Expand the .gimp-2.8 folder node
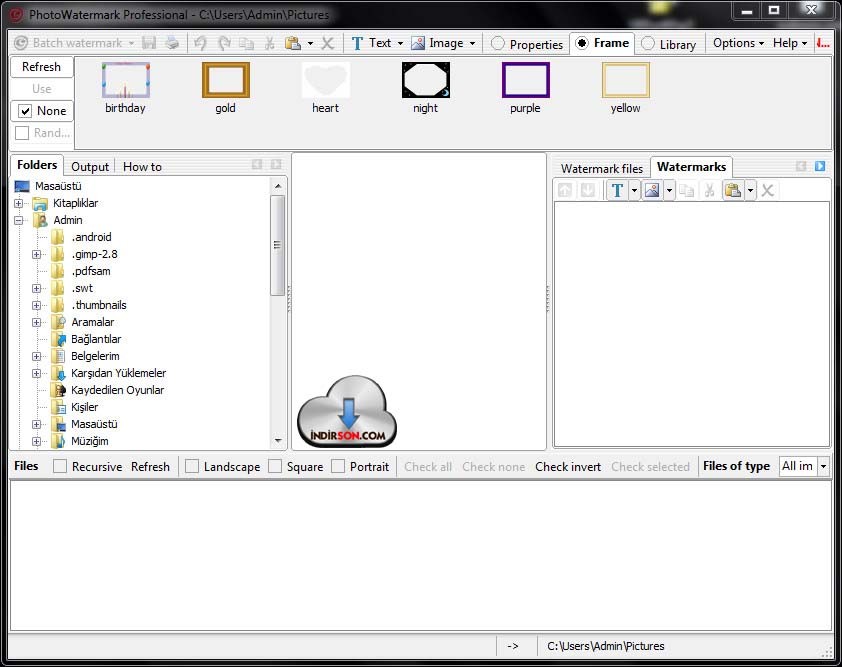The height and width of the screenshot is (667, 842). tap(37, 254)
